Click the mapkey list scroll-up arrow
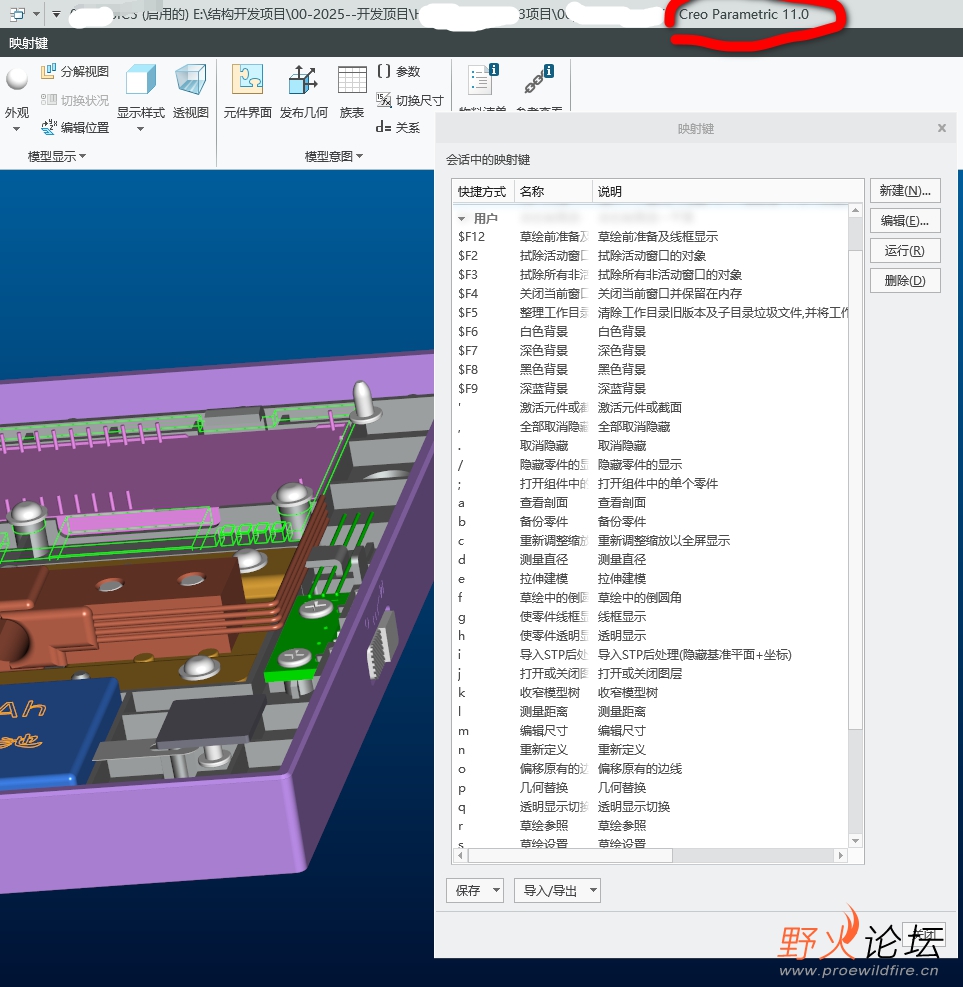 click(x=855, y=211)
